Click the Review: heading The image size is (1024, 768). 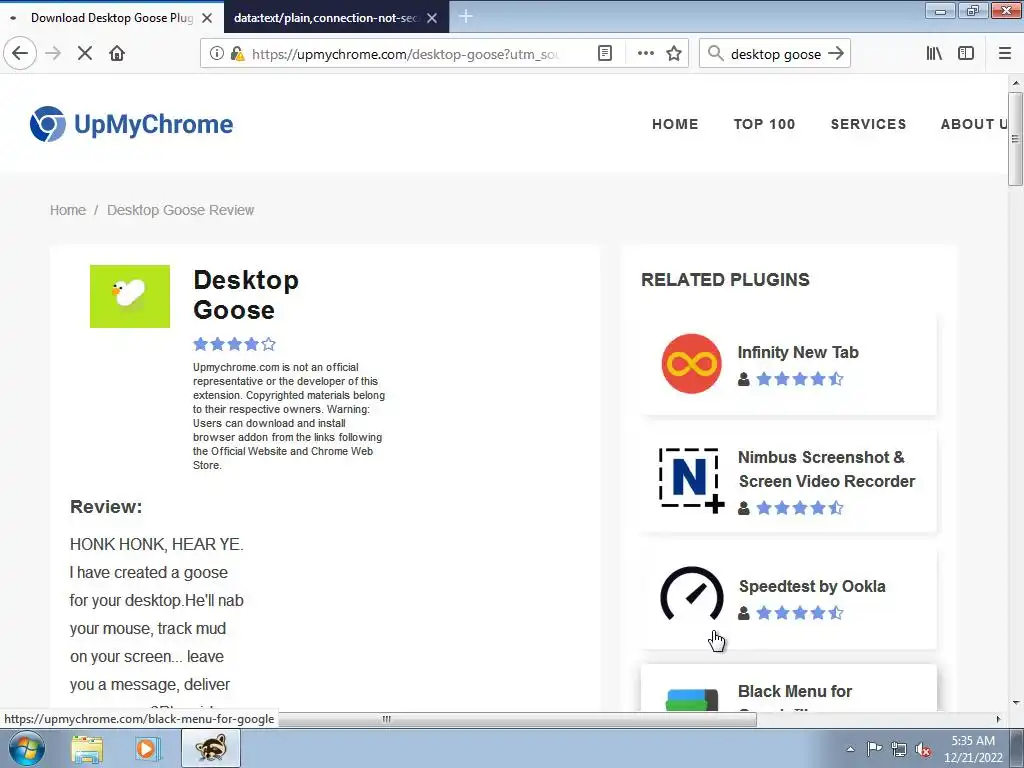coord(106,507)
